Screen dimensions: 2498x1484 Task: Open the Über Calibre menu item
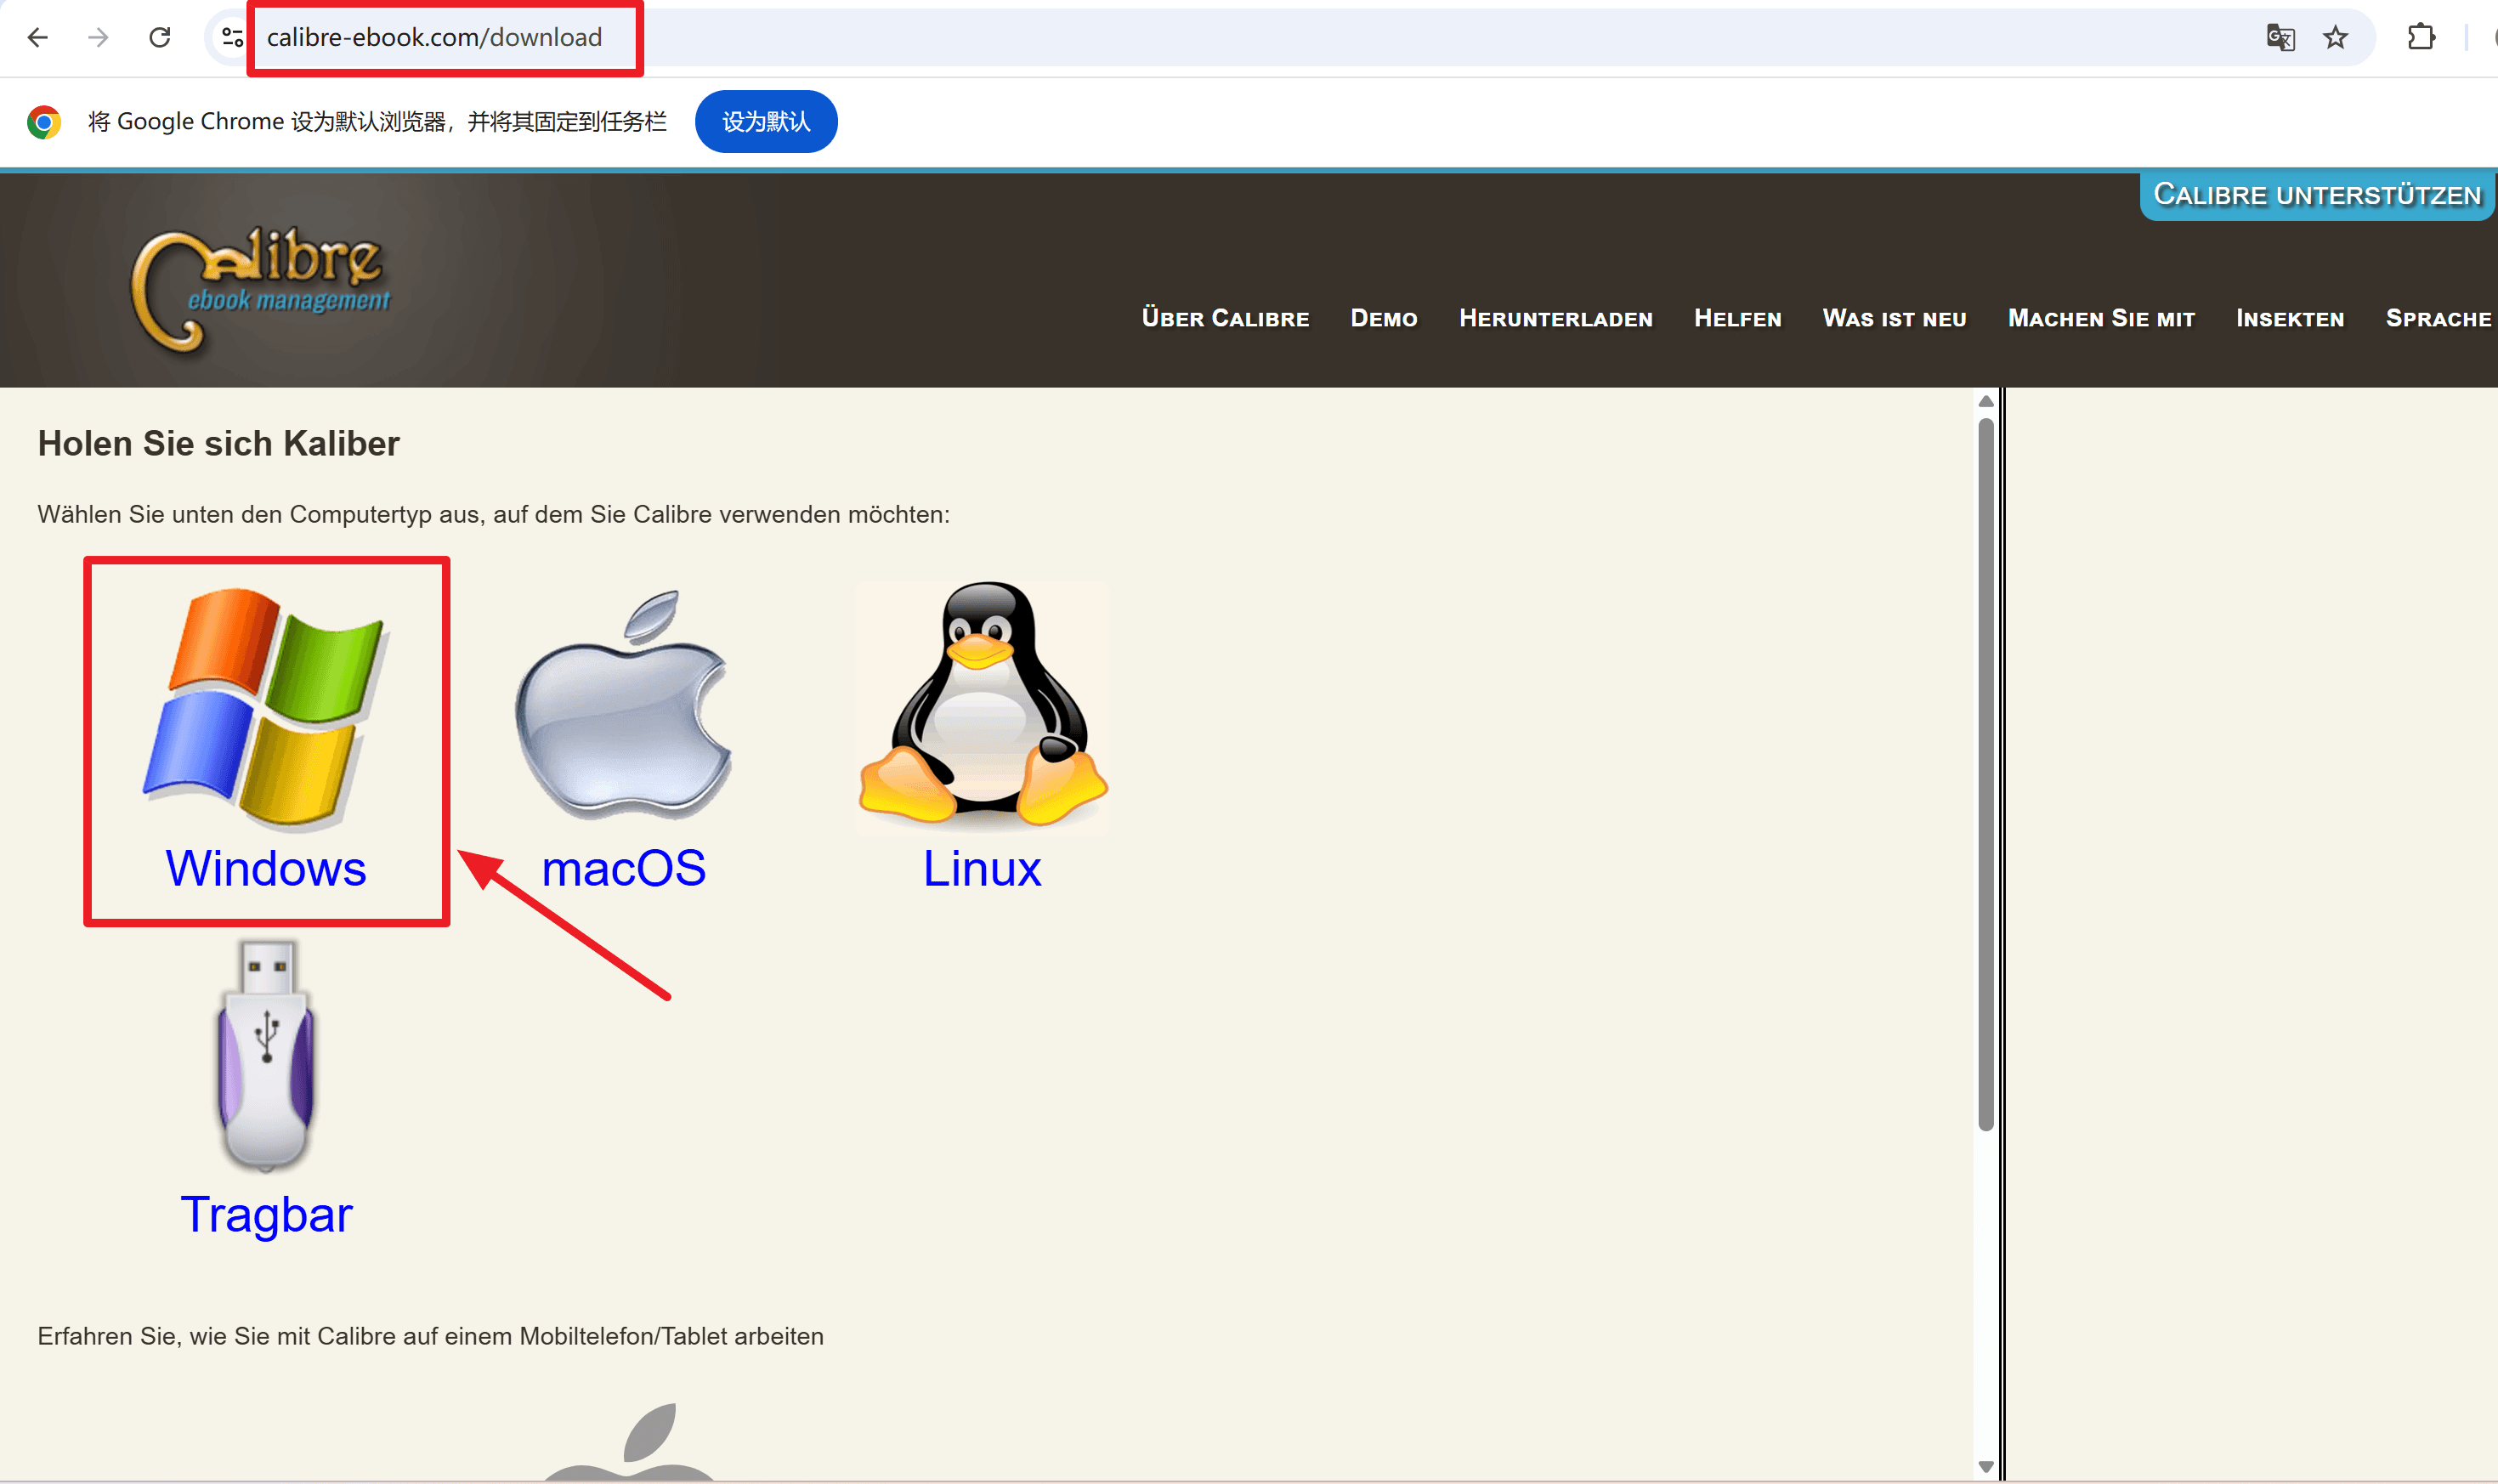click(x=1225, y=318)
